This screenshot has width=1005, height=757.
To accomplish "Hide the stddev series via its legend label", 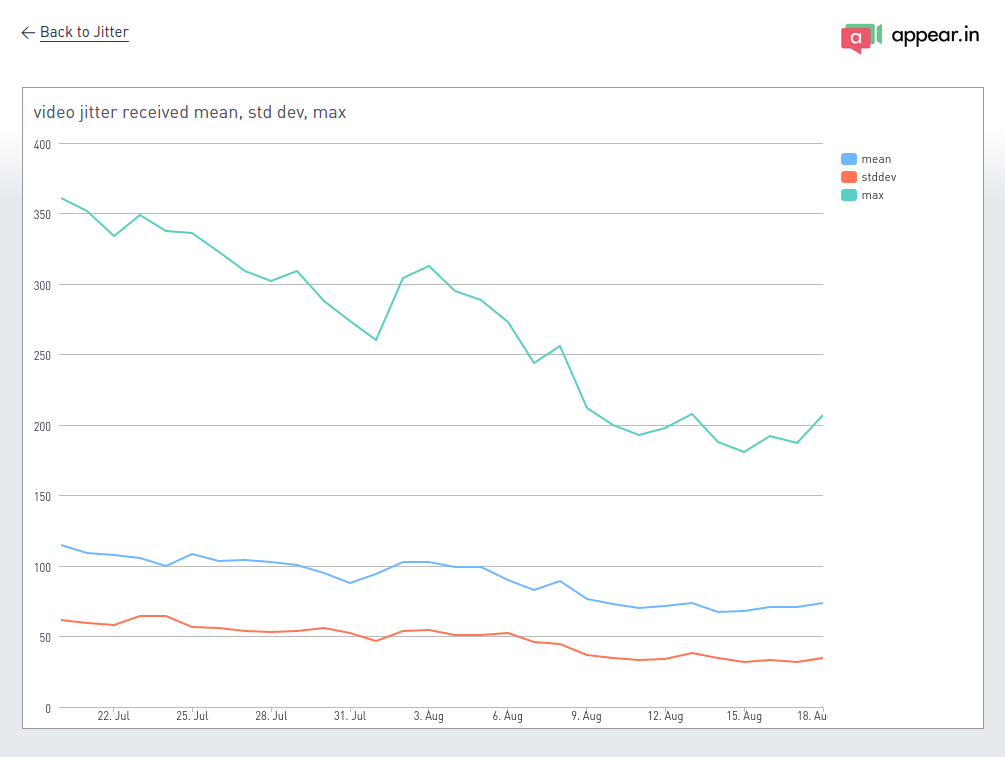I will (879, 177).
